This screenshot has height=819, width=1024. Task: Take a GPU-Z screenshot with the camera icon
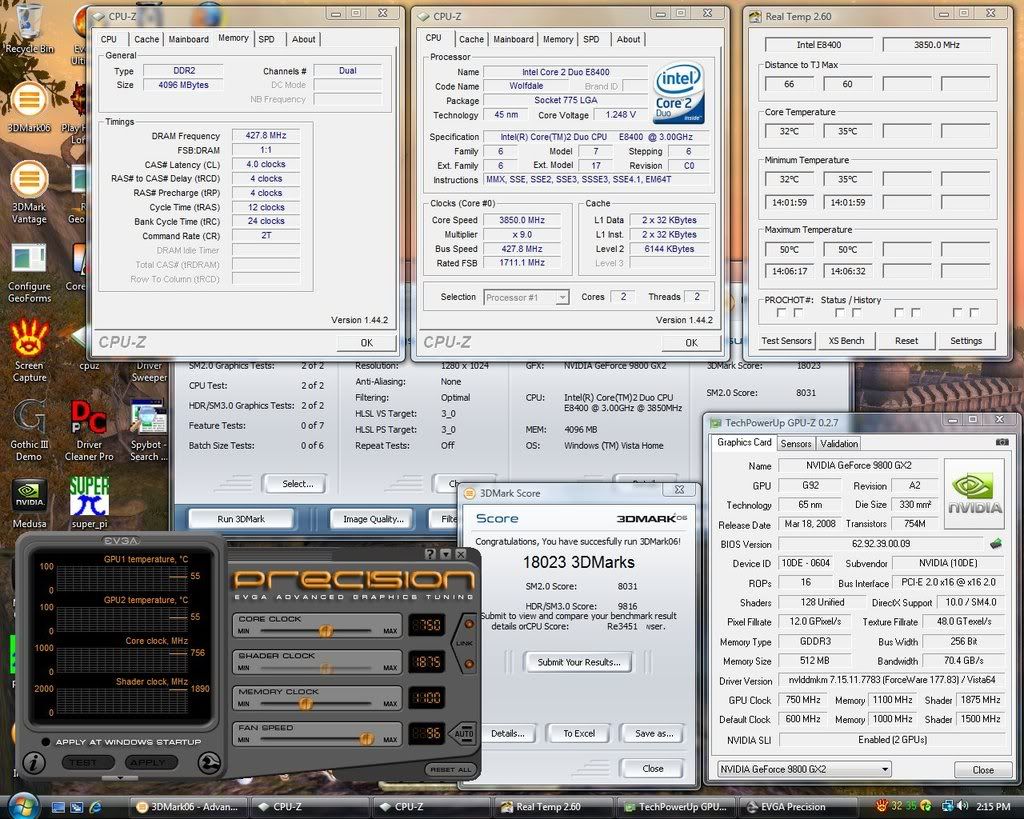click(1002, 442)
